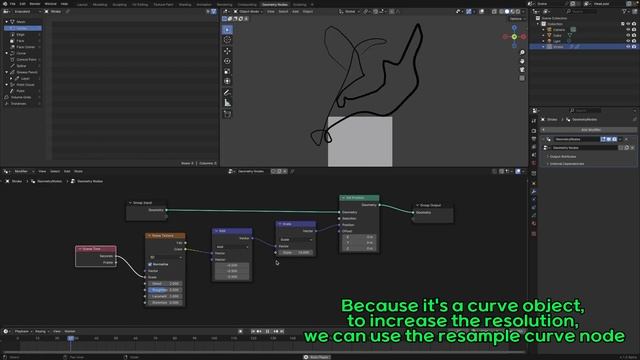Open the operation dropdown in Scale vector node
Screen dimensions: 640x360
click(296, 240)
